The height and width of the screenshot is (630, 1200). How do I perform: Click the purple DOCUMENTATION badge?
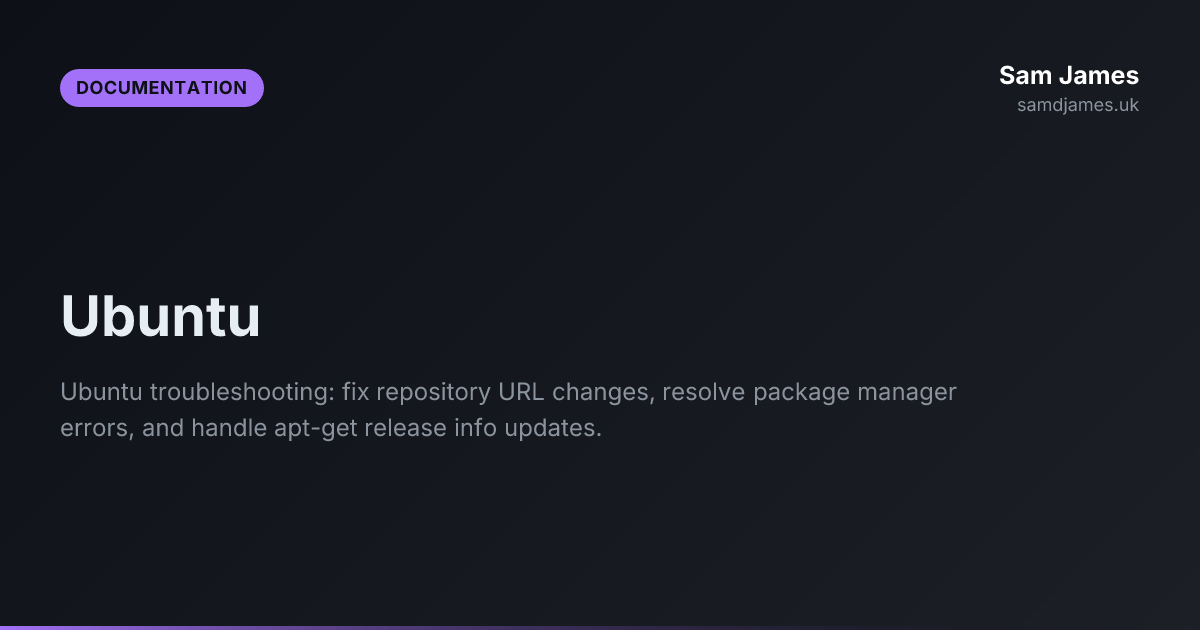pos(162,88)
